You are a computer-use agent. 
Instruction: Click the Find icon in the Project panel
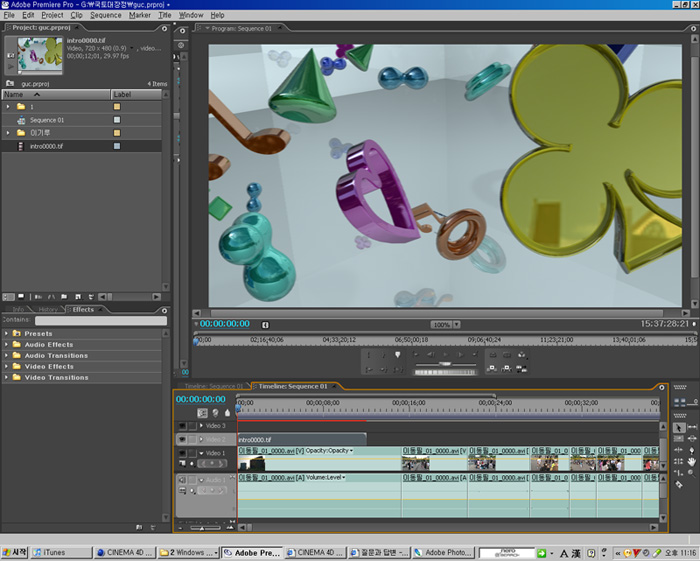51,297
